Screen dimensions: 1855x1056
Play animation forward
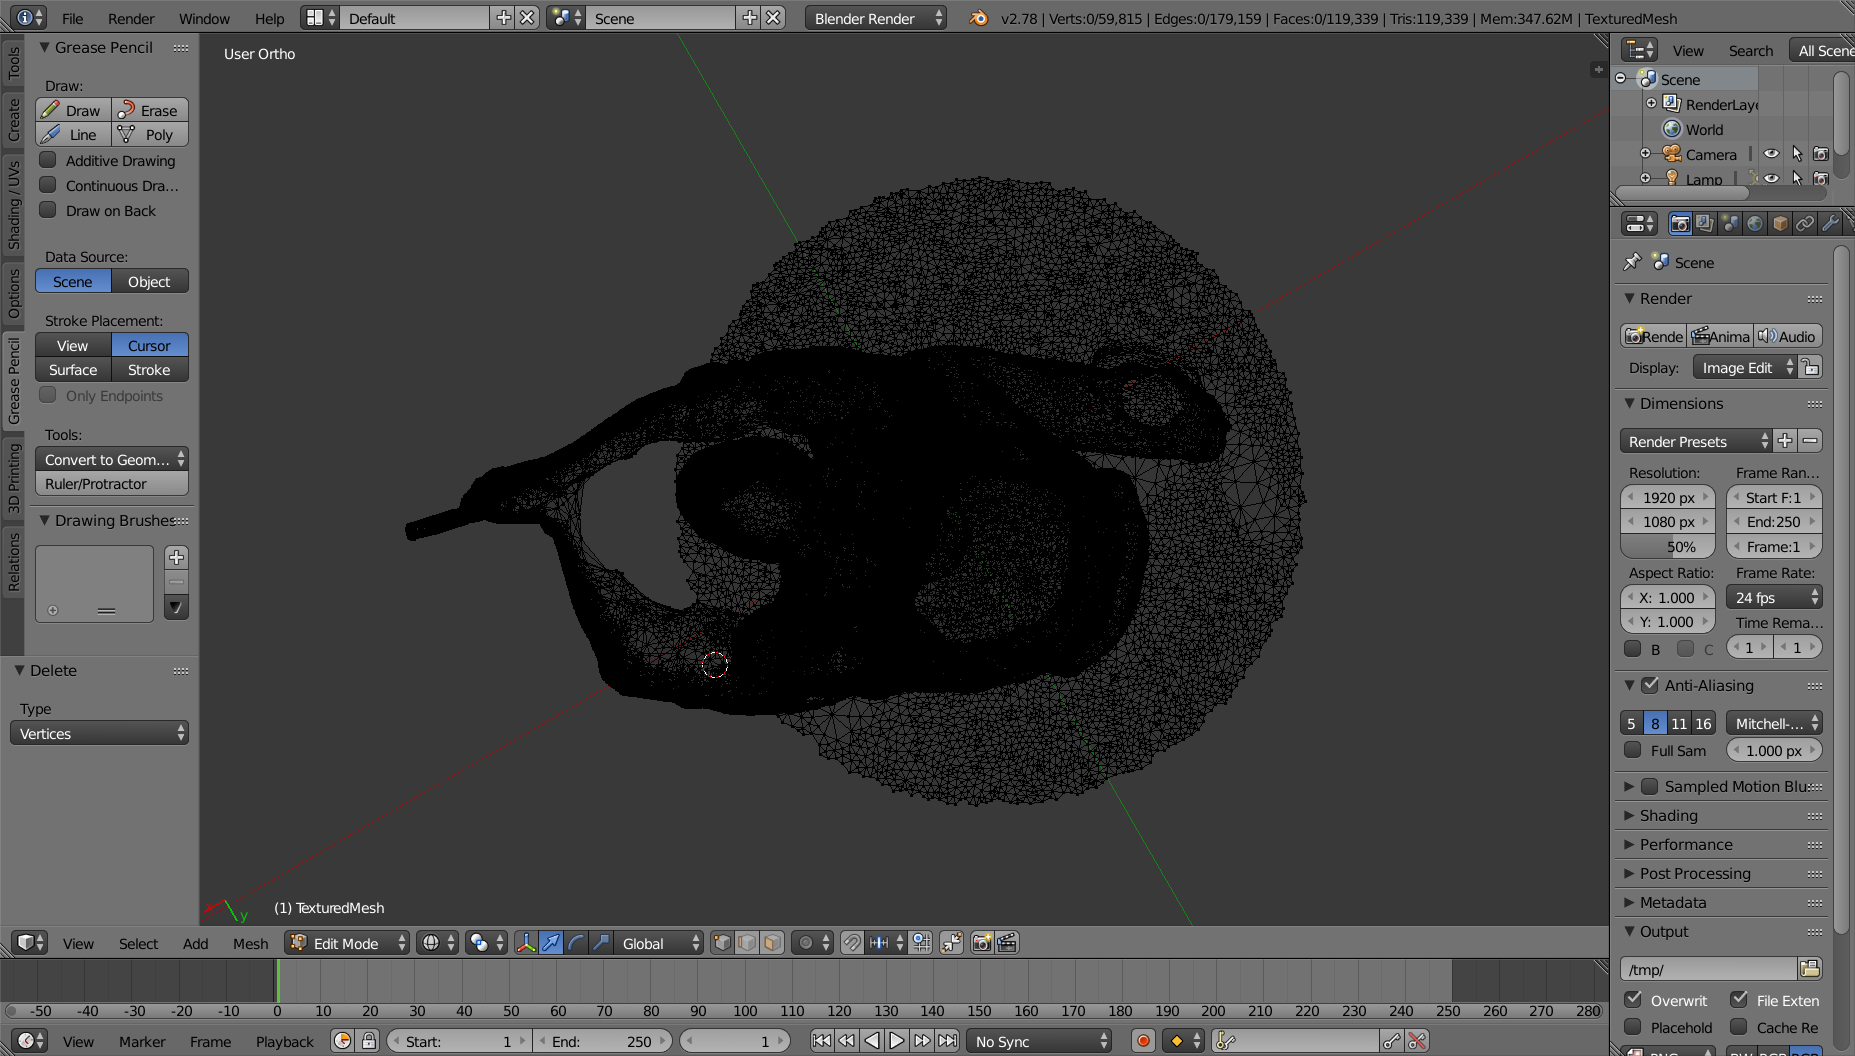tap(897, 1041)
